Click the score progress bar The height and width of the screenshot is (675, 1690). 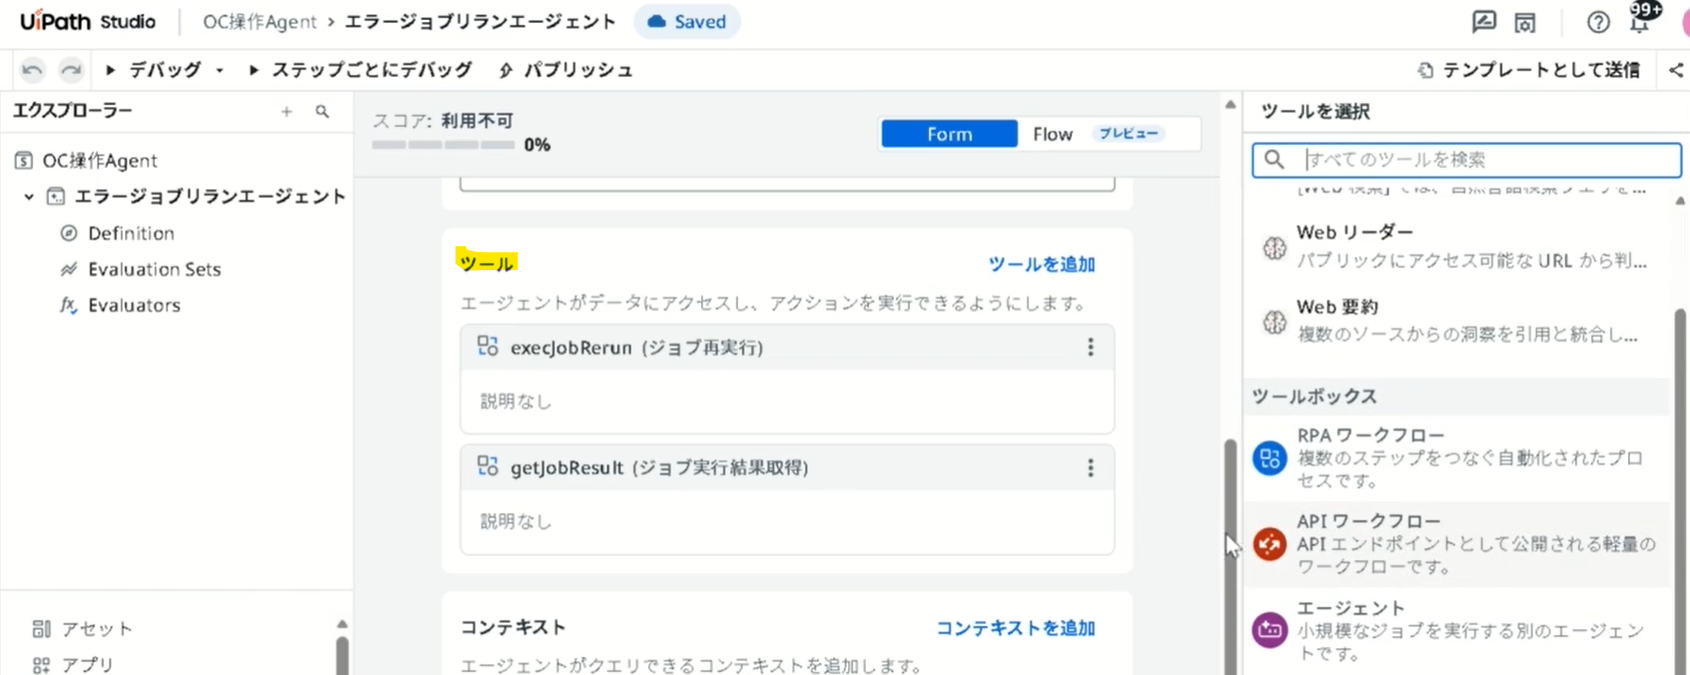(x=443, y=145)
